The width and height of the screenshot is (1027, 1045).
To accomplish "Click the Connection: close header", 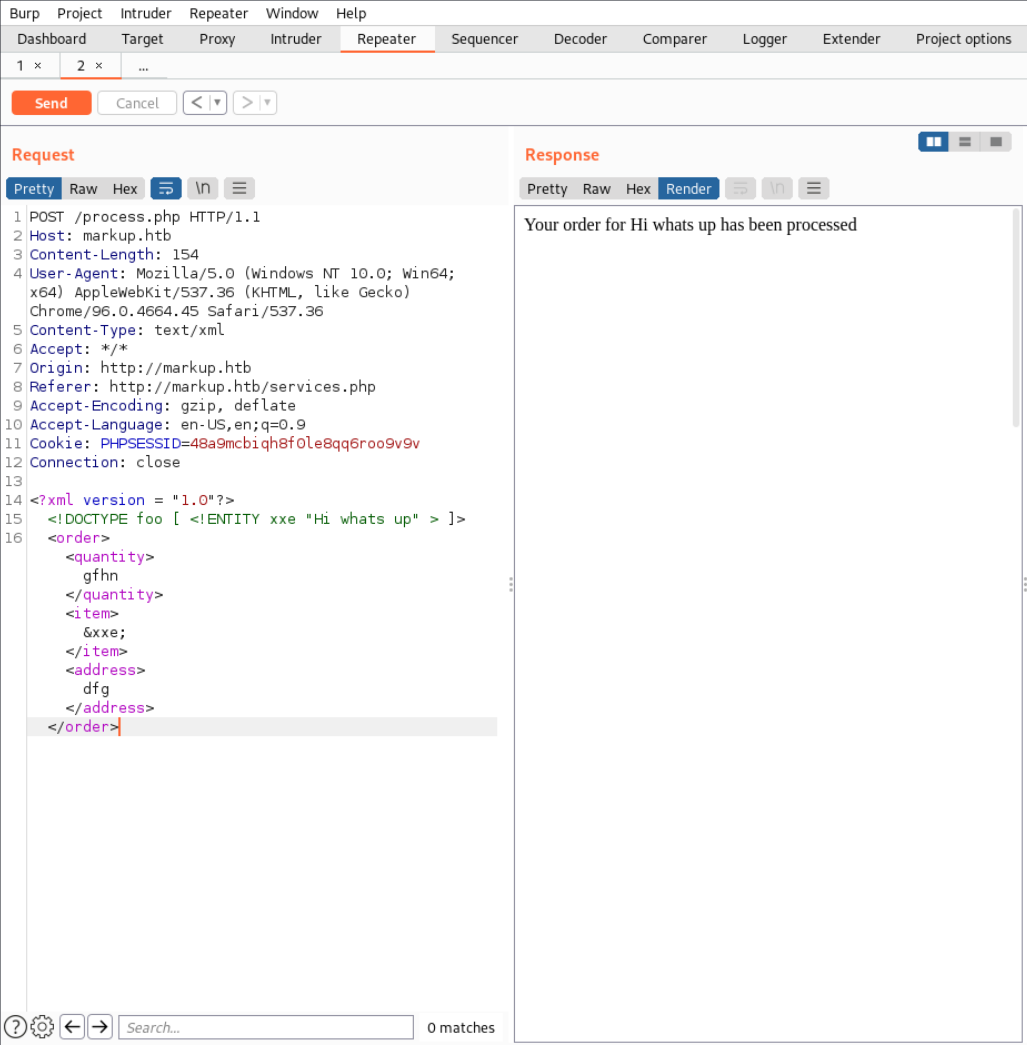I will pyautogui.click(x=105, y=462).
